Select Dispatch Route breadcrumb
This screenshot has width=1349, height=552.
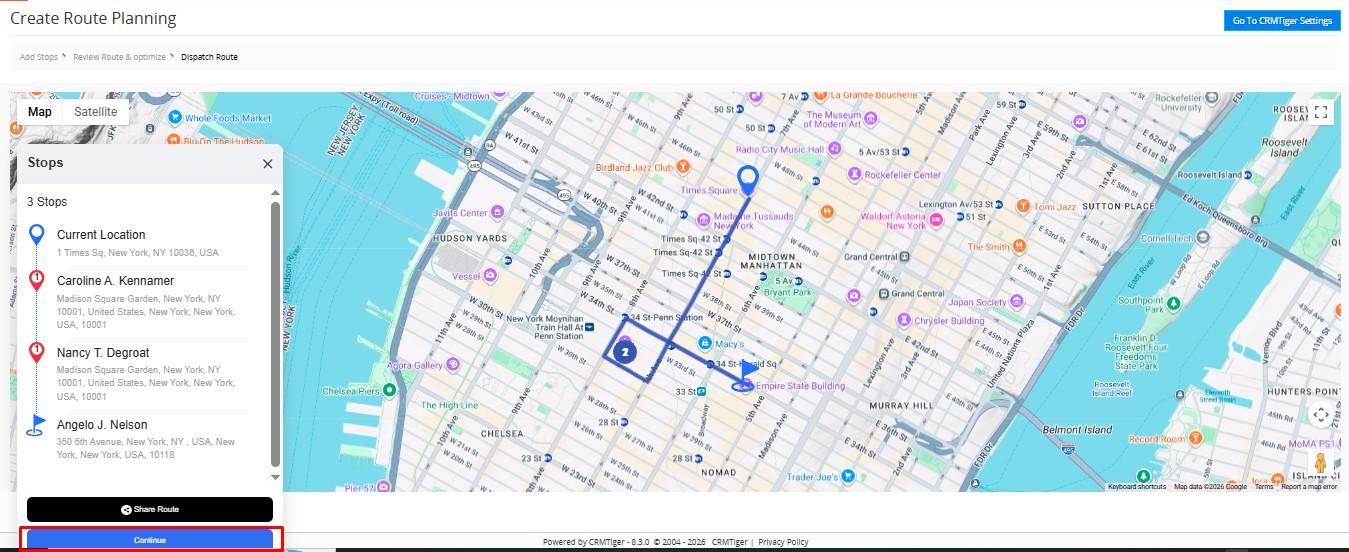coord(209,57)
